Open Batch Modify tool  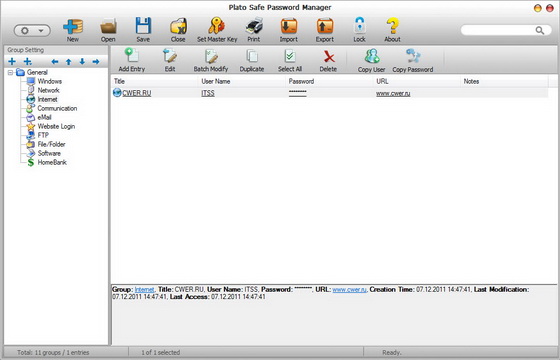click(x=211, y=60)
